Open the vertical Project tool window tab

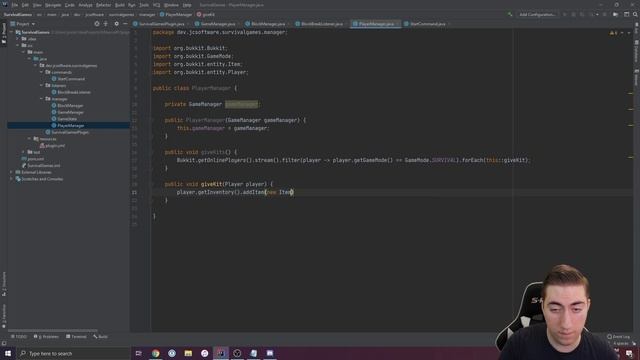tap(4, 33)
